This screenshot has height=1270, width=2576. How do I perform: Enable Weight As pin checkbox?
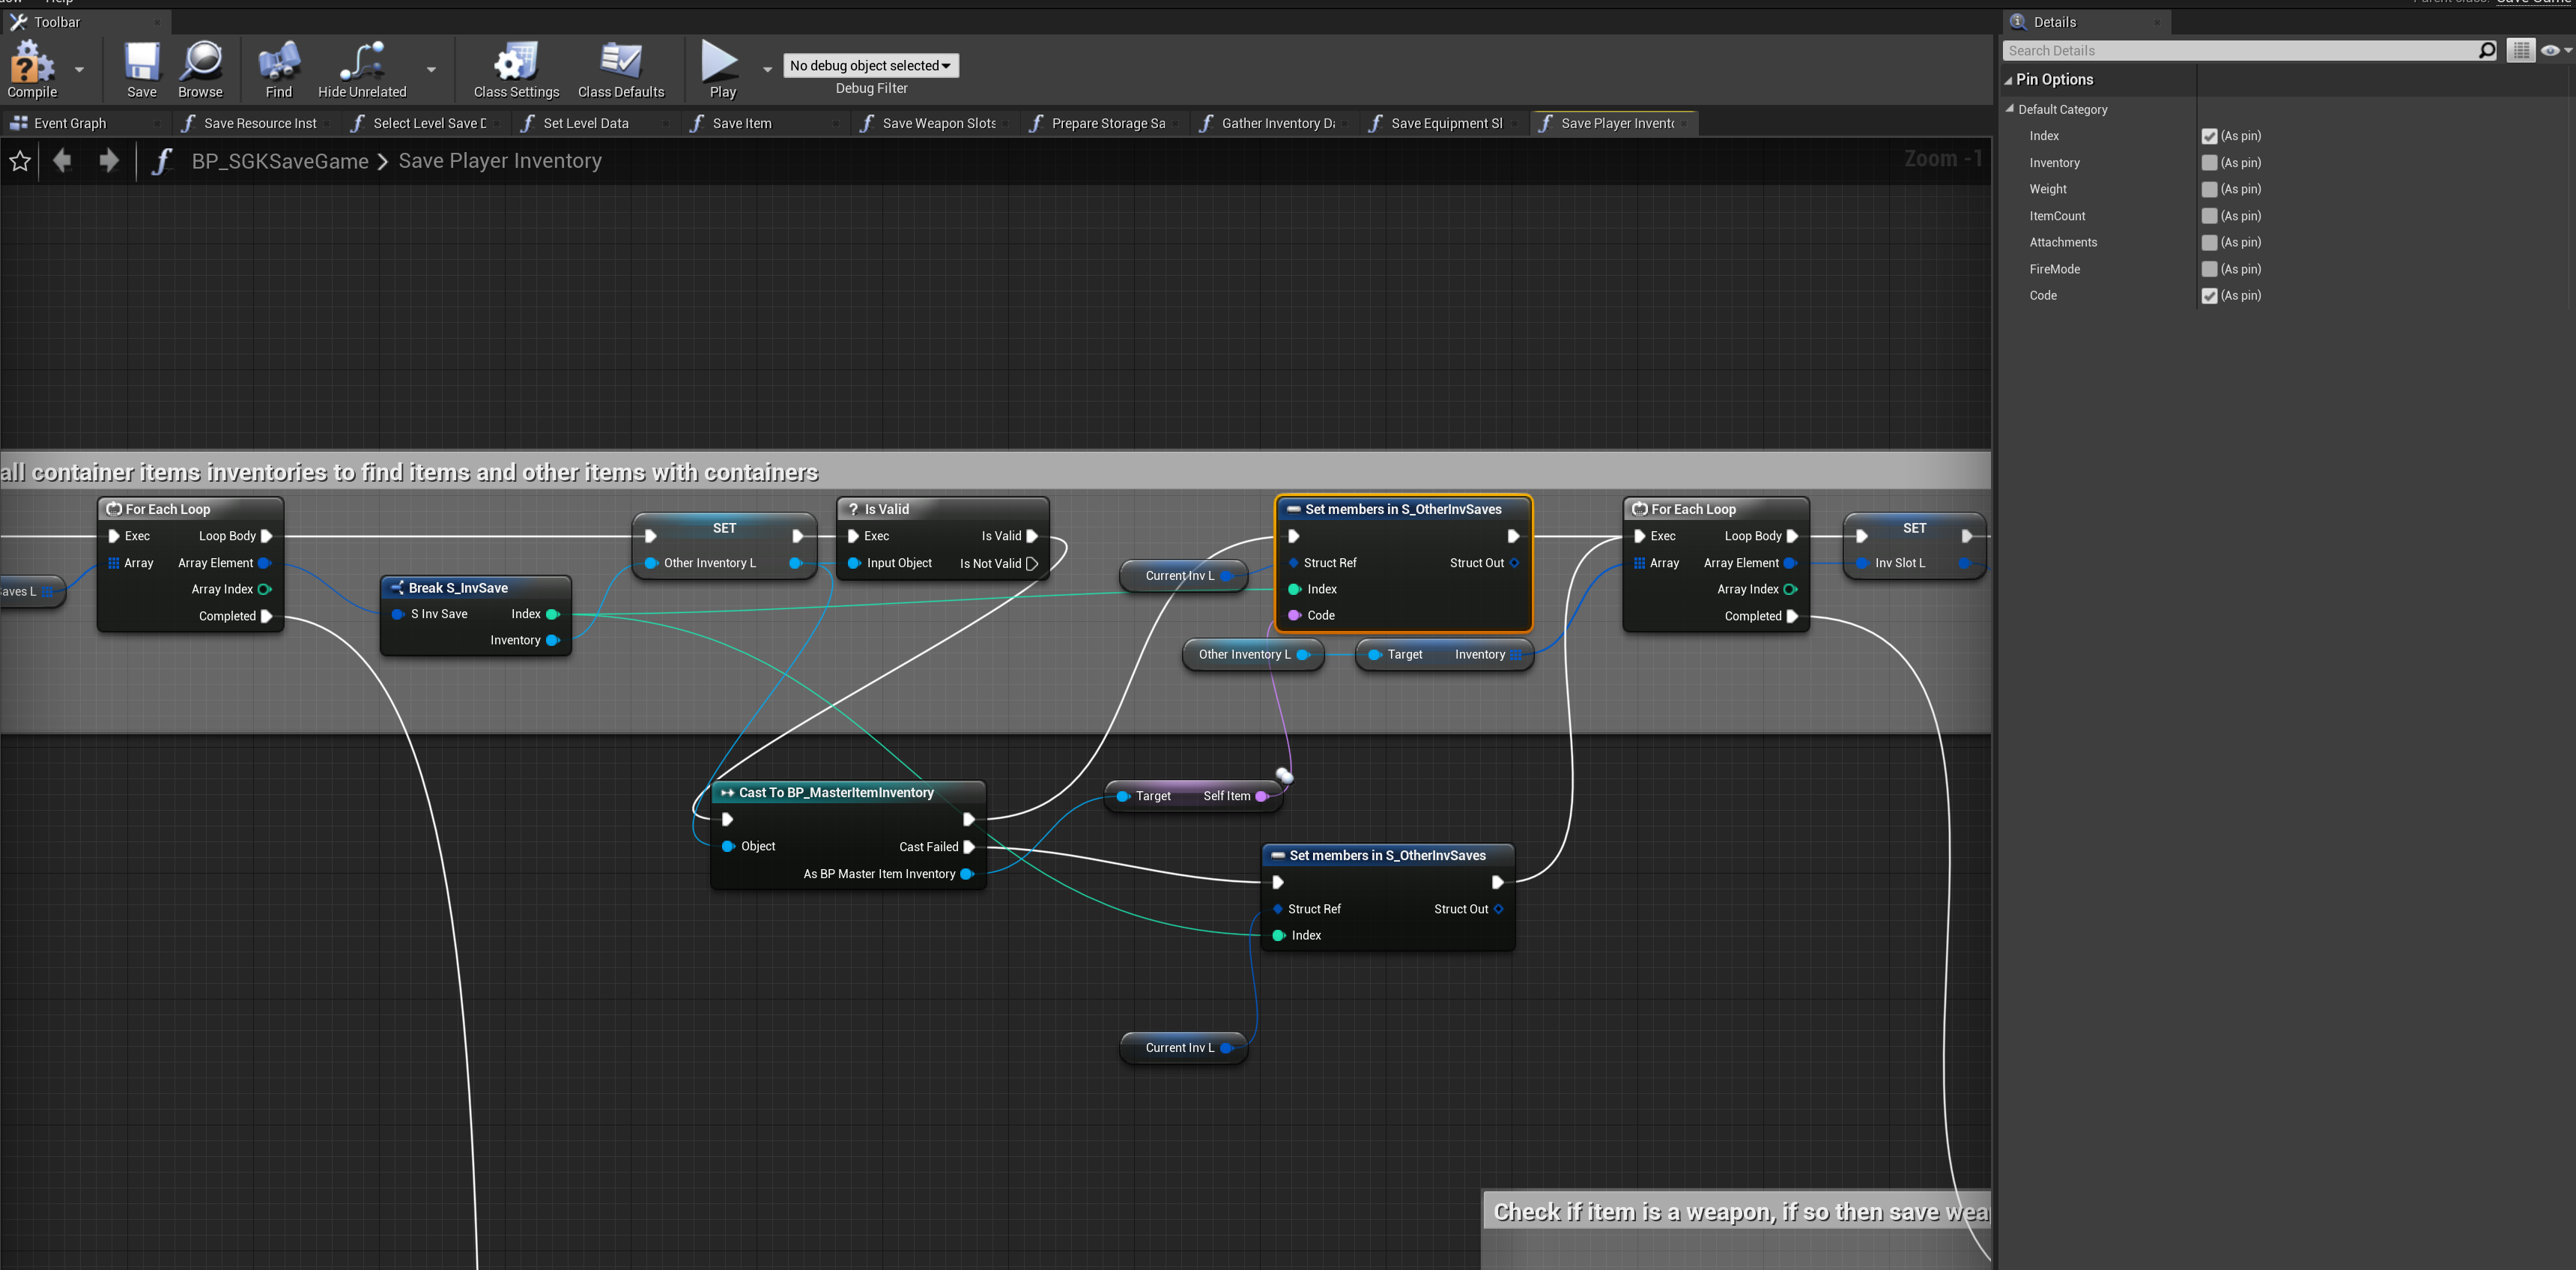tap(2209, 189)
